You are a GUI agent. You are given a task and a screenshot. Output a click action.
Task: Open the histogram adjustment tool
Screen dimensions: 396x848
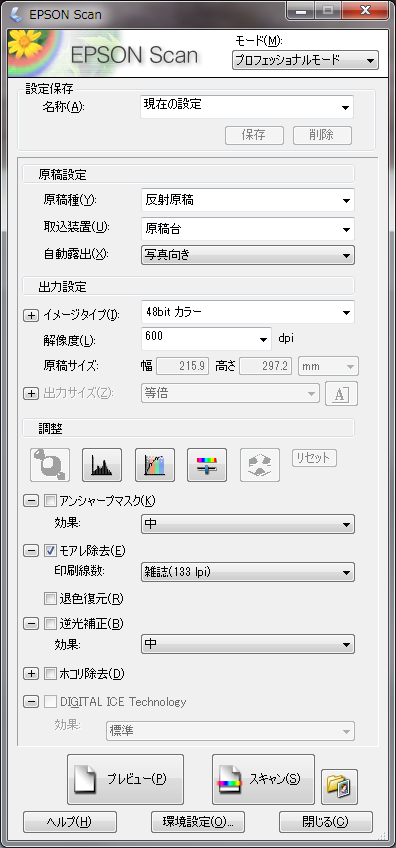click(102, 465)
